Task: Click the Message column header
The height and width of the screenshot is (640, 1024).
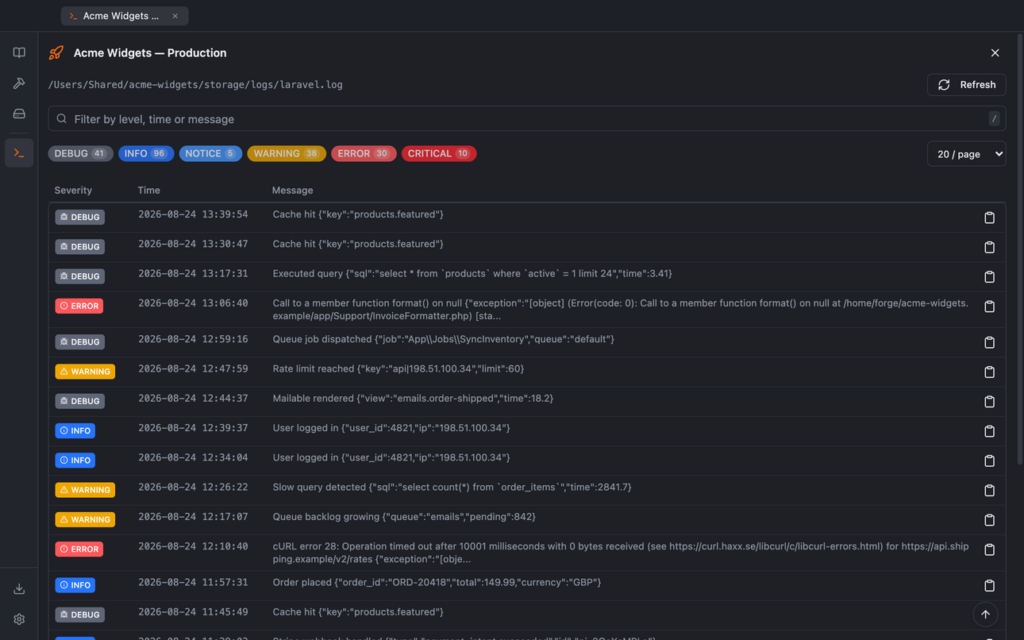Action: point(293,190)
